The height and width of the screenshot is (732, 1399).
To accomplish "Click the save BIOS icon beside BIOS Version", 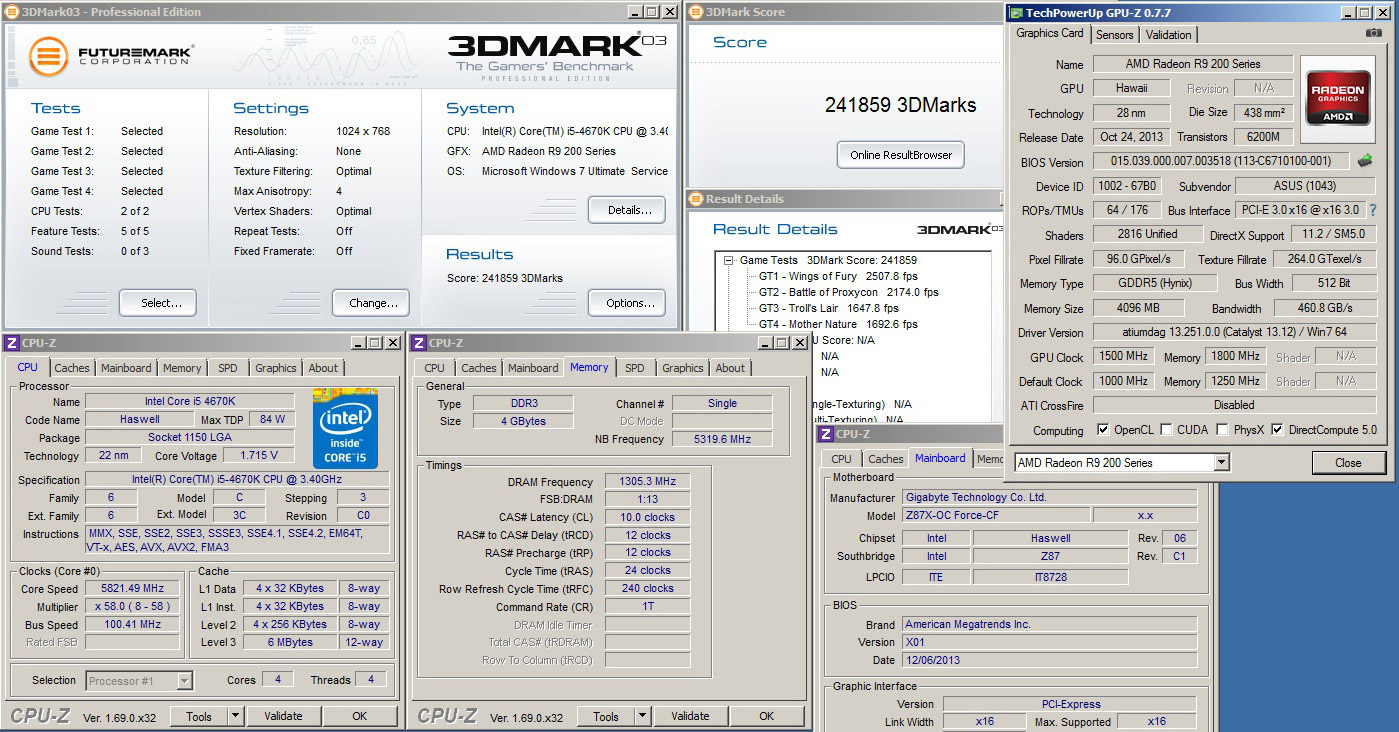I will [x=1364, y=161].
